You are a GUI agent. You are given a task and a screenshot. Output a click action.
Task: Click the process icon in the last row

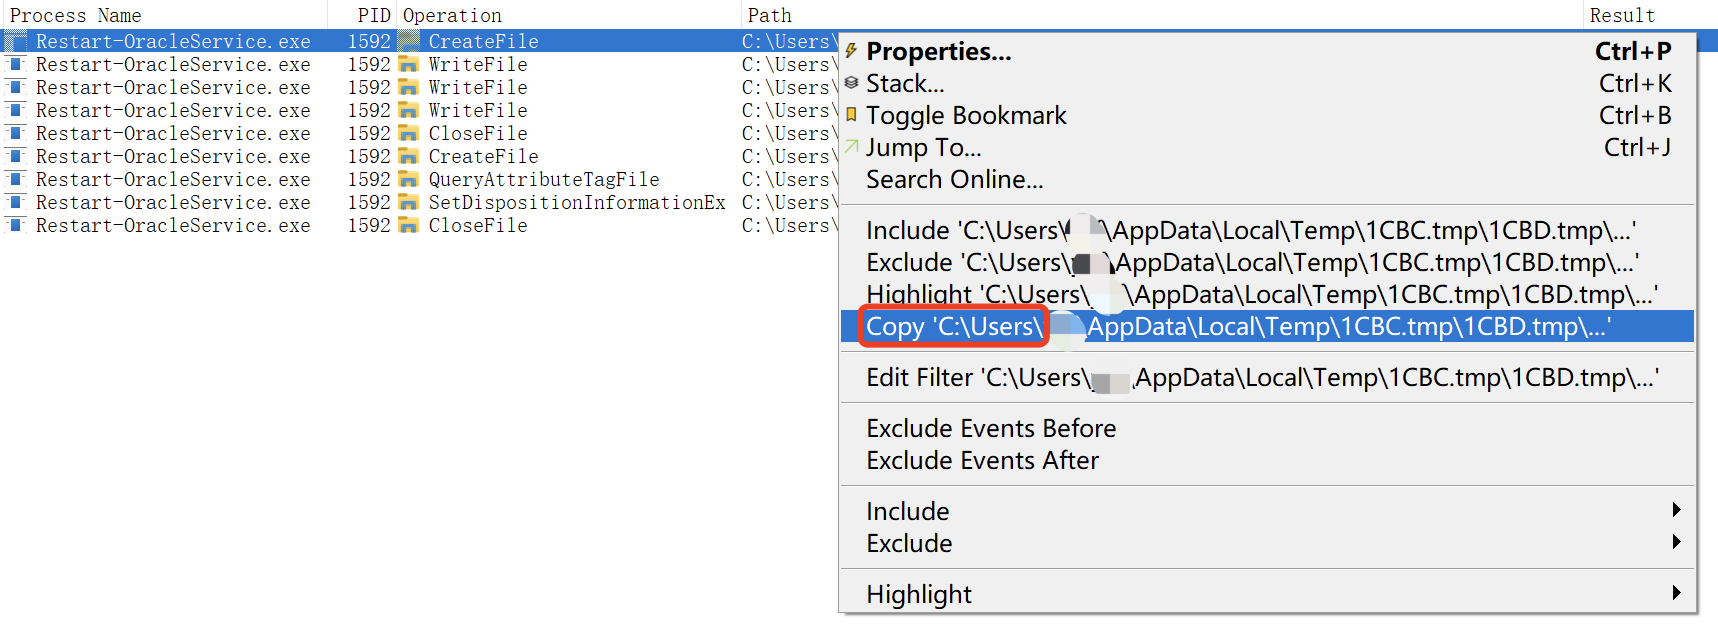[x=15, y=226]
